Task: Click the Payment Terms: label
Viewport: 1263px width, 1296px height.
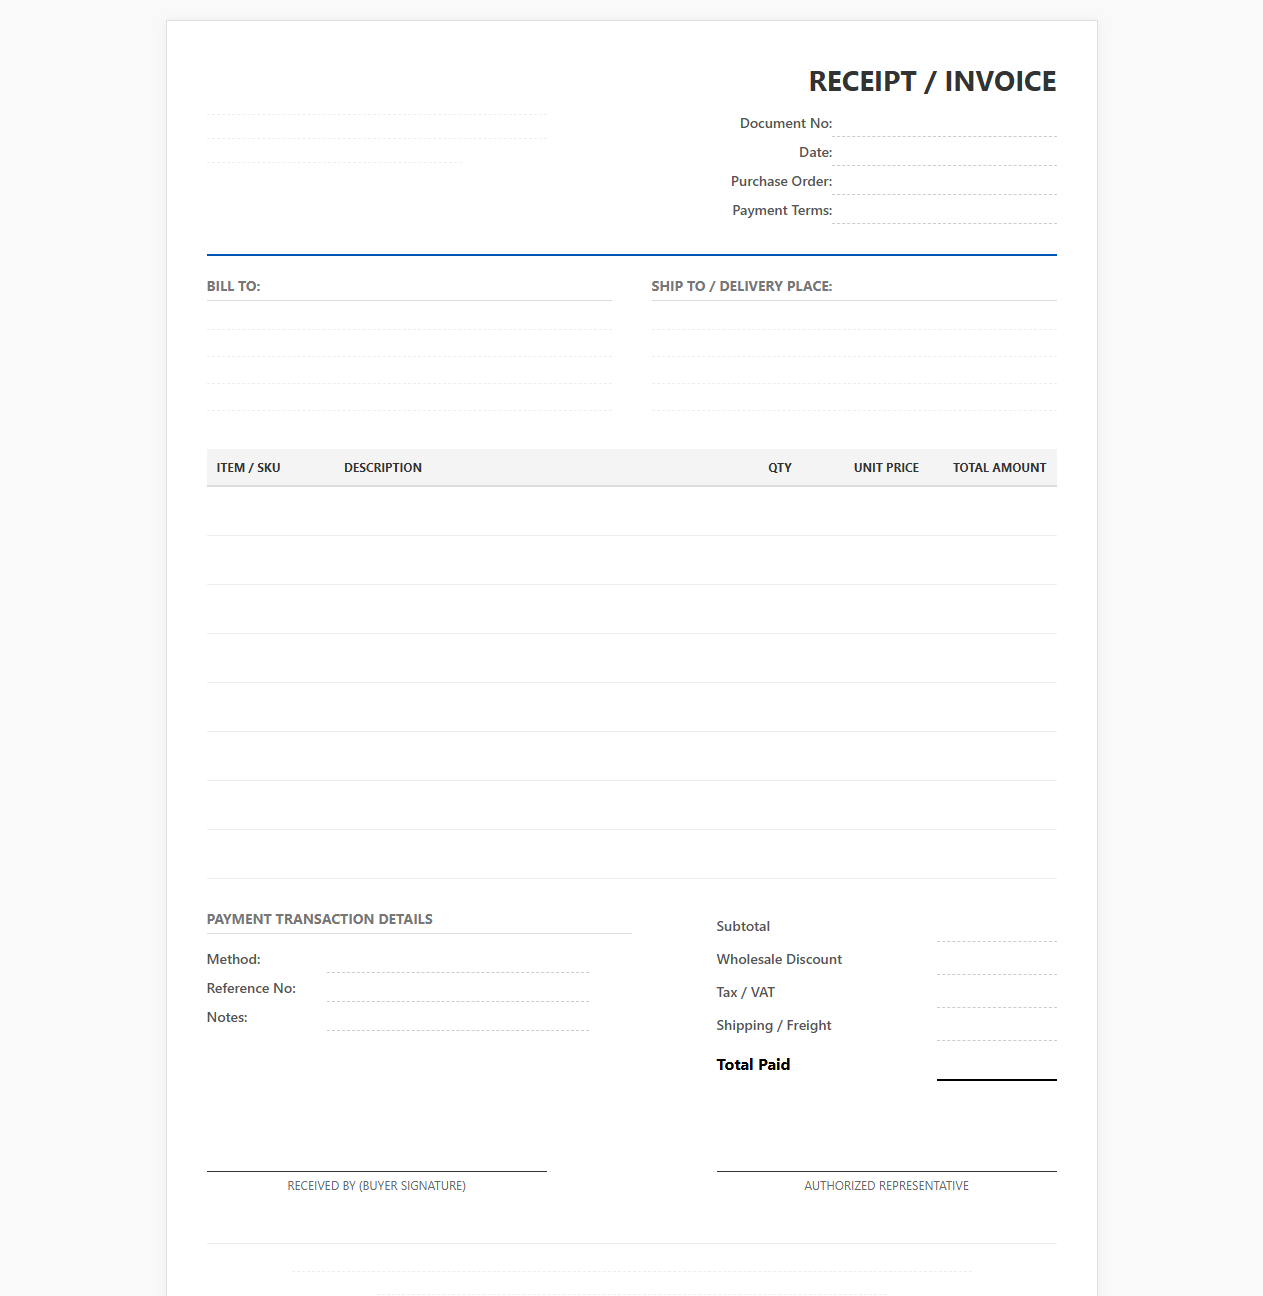Action: tap(782, 211)
